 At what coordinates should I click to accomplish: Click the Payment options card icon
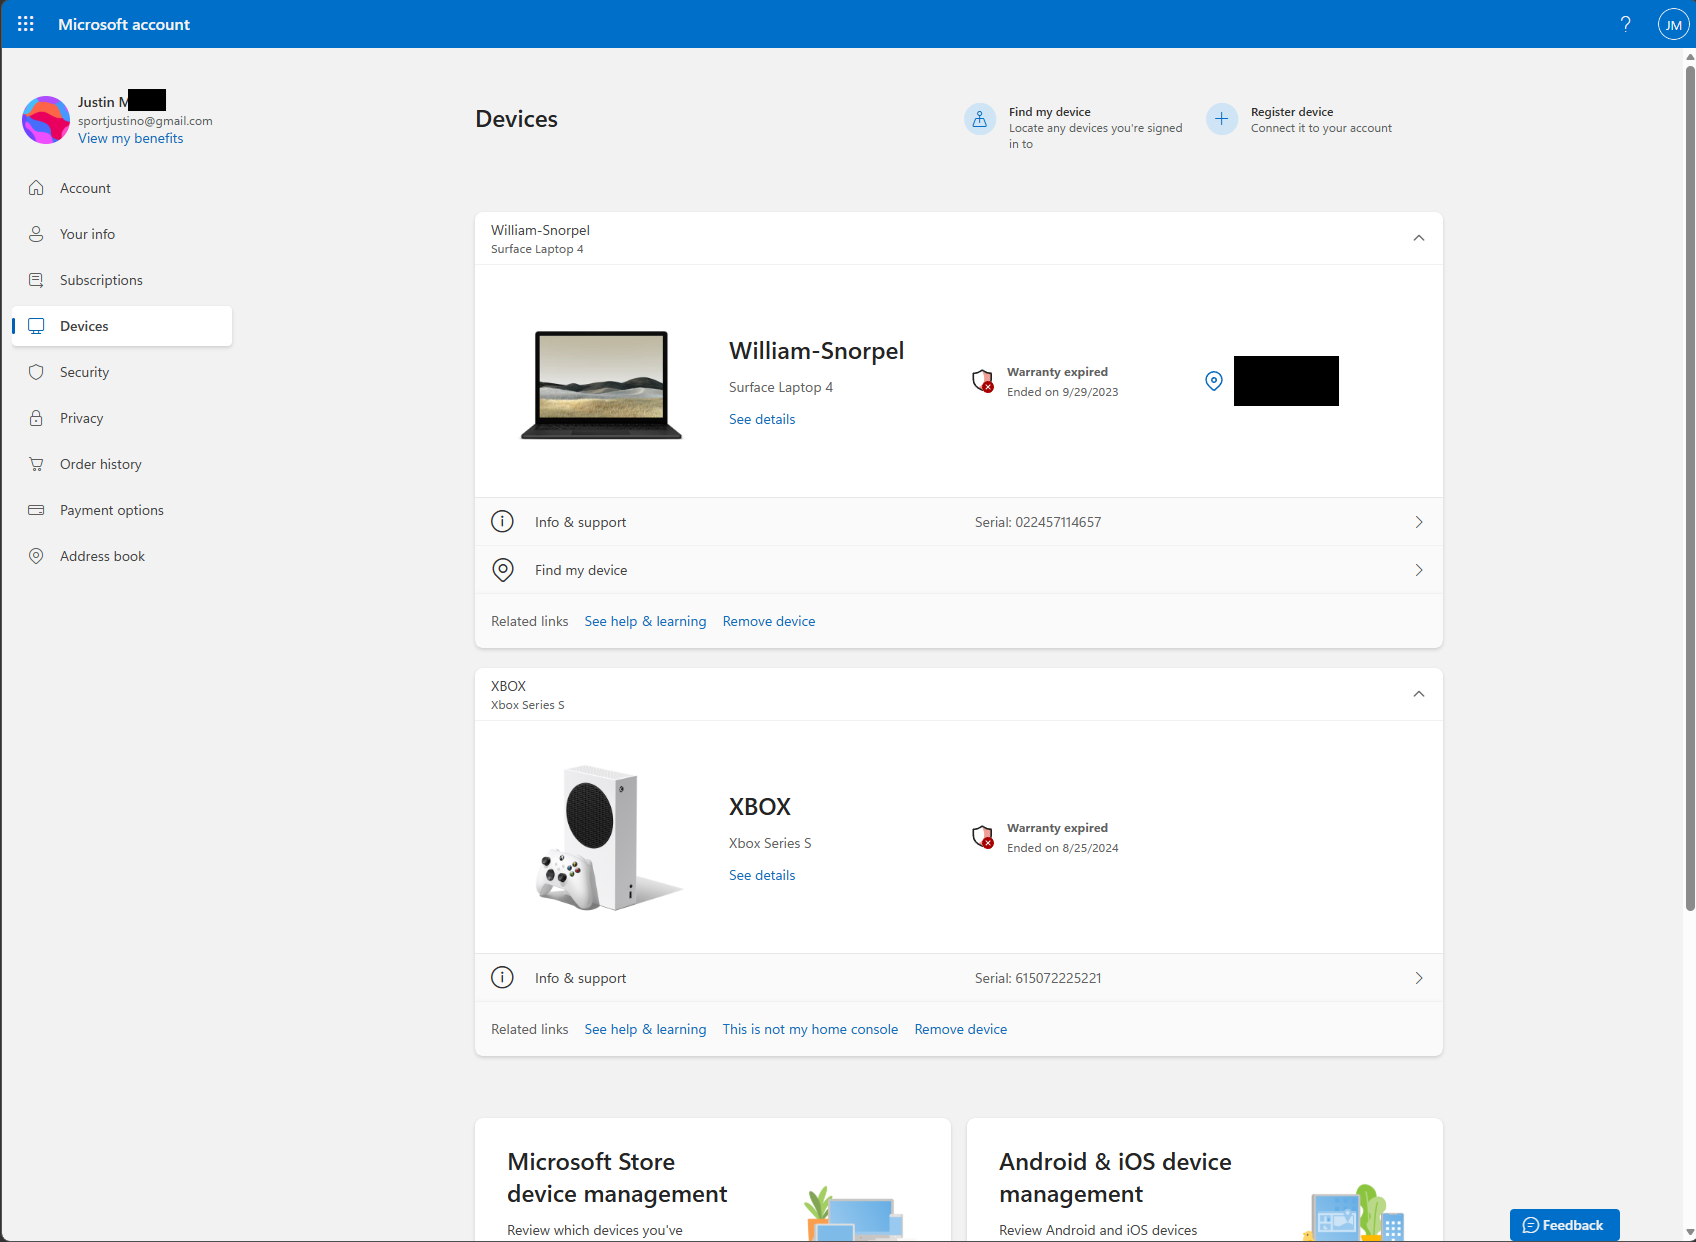pos(36,510)
